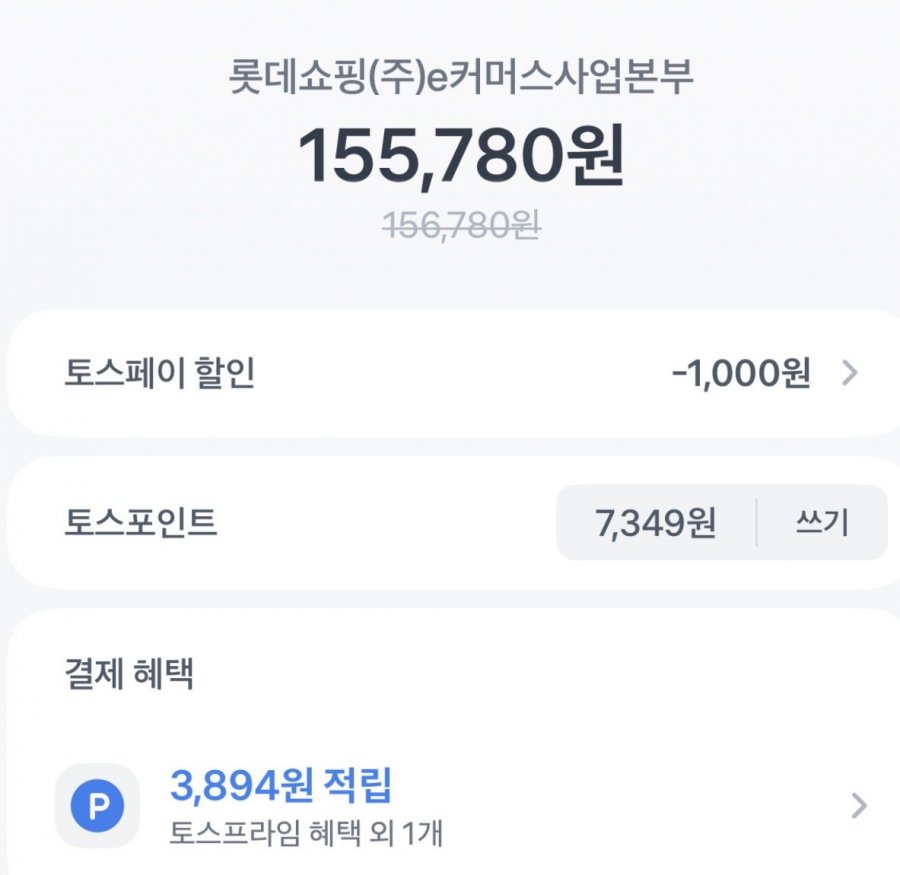
Task: Tap the 토스페이 할인 label
Action: point(160,374)
